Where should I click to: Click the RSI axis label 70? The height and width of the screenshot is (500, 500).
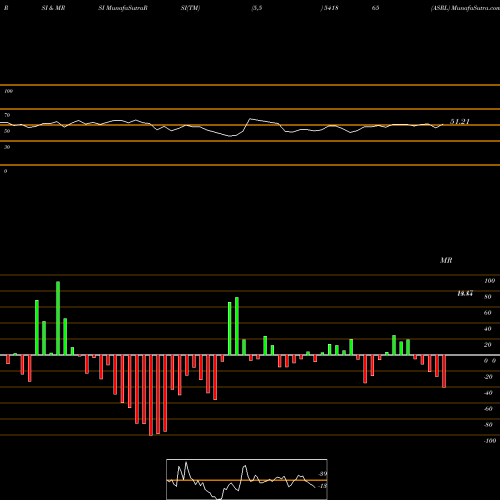(7, 115)
